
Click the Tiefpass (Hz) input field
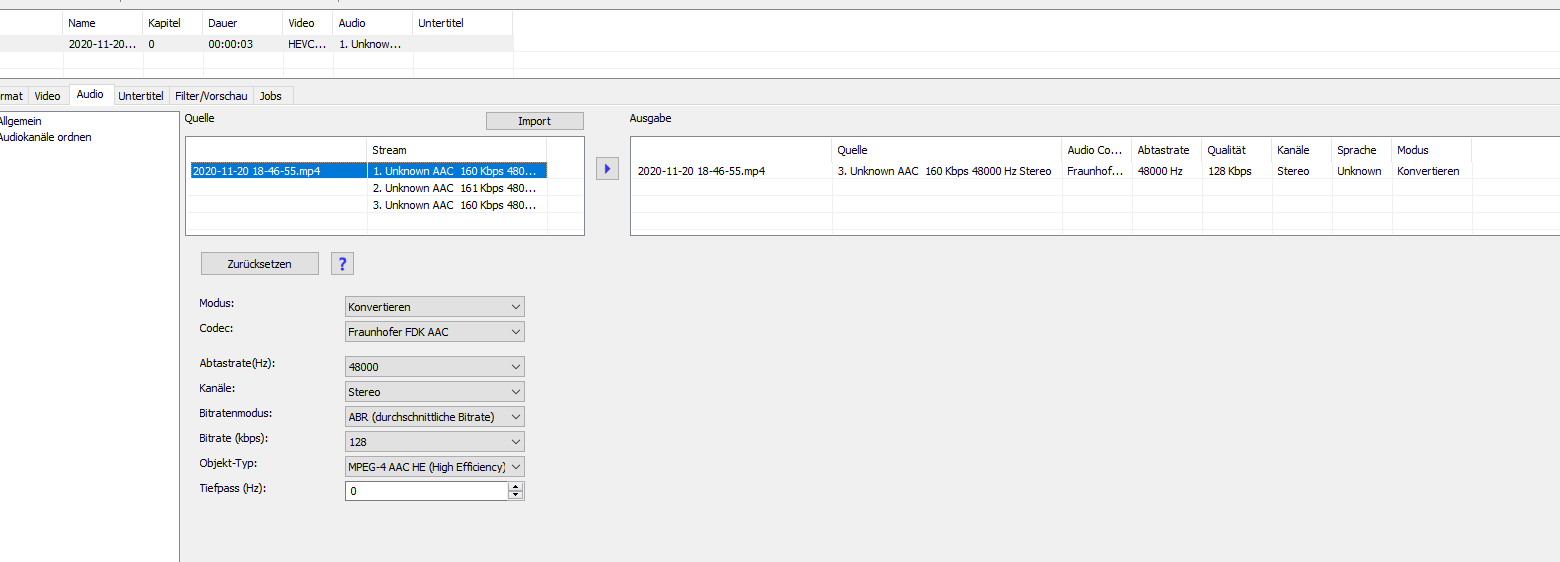click(x=427, y=491)
